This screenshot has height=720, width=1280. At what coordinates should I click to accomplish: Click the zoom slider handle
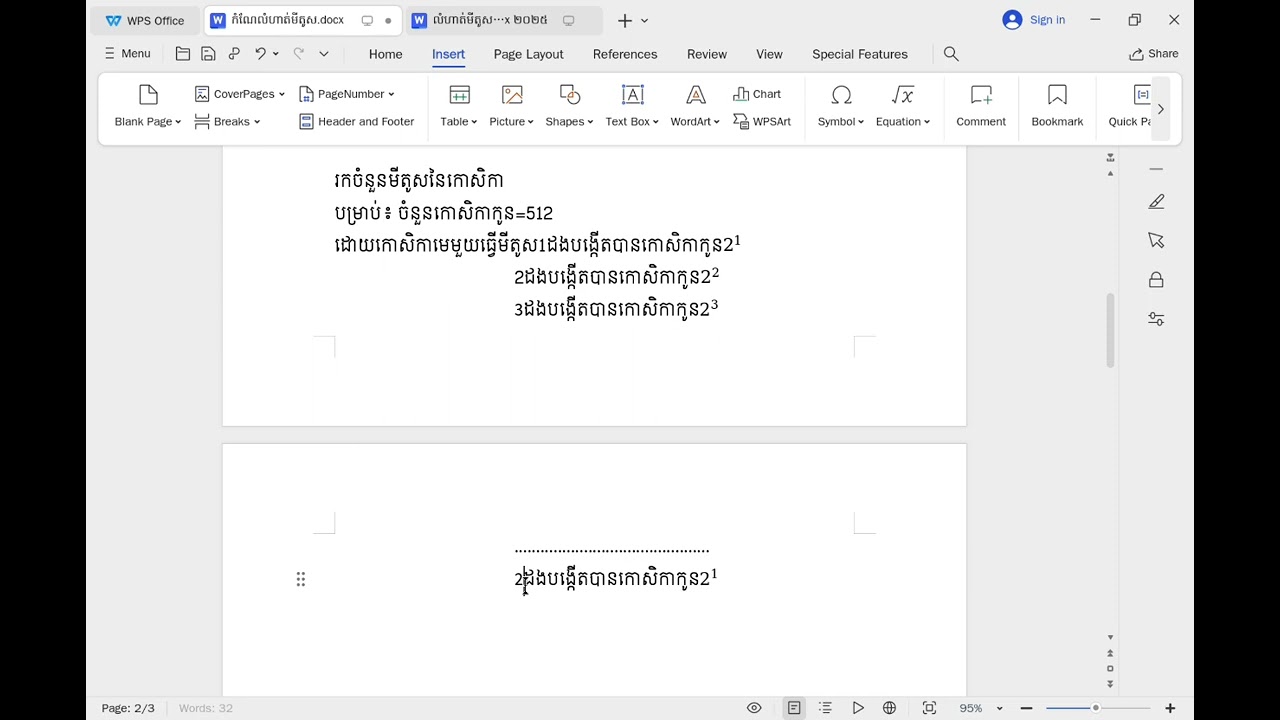click(x=1096, y=708)
